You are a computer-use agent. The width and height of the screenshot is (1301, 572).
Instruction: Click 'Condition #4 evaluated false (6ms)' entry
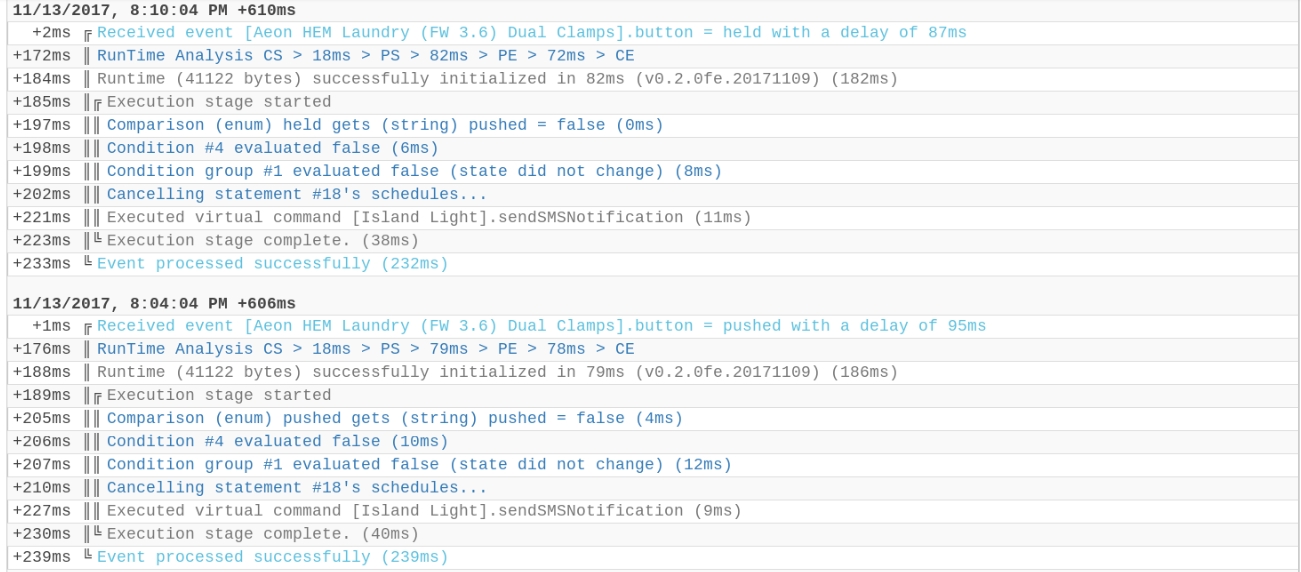273,148
